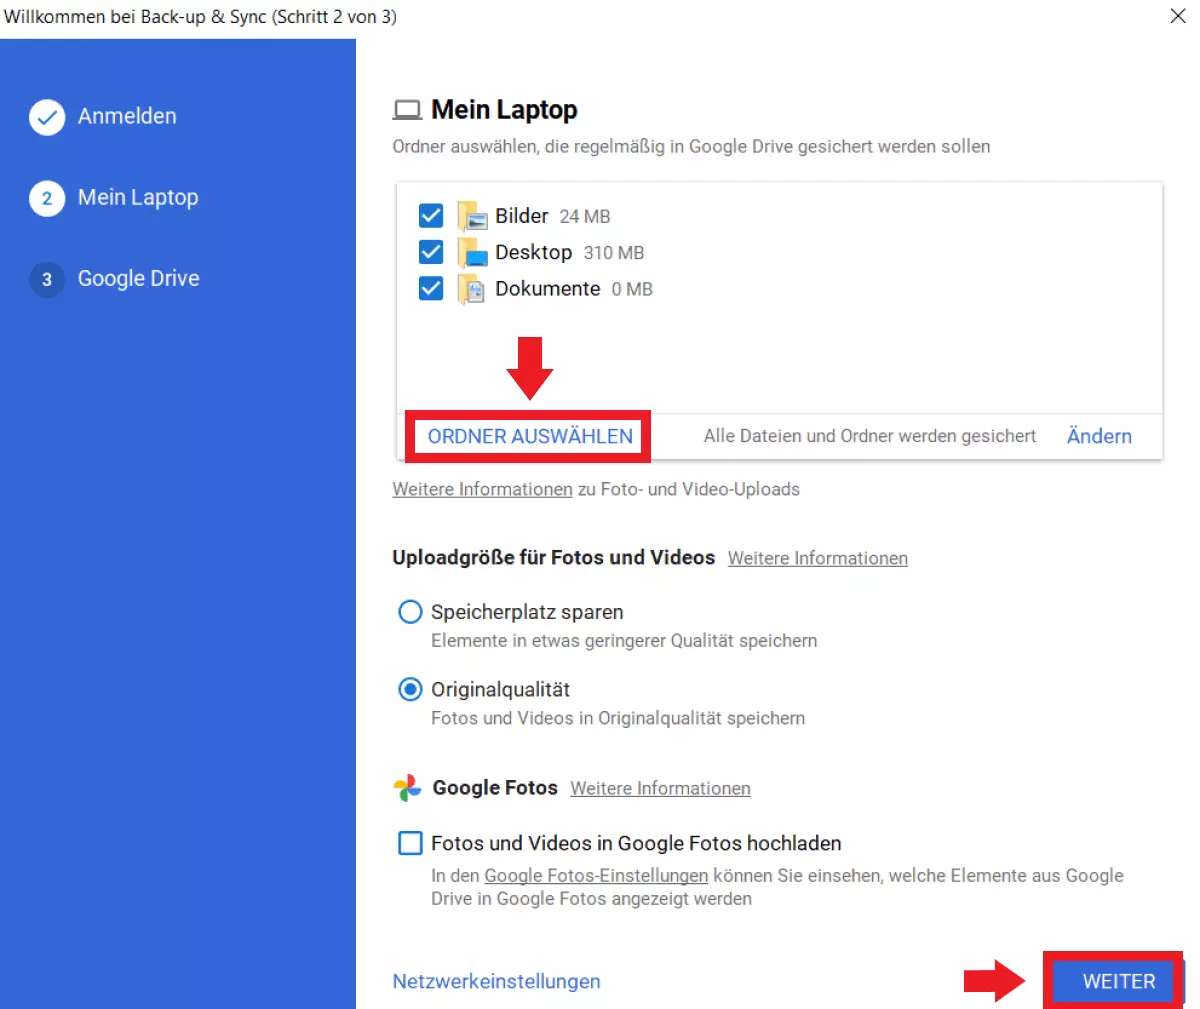Uncheck the Bilder folder checkbox
Viewport: 1200px width, 1009px height.
431,216
